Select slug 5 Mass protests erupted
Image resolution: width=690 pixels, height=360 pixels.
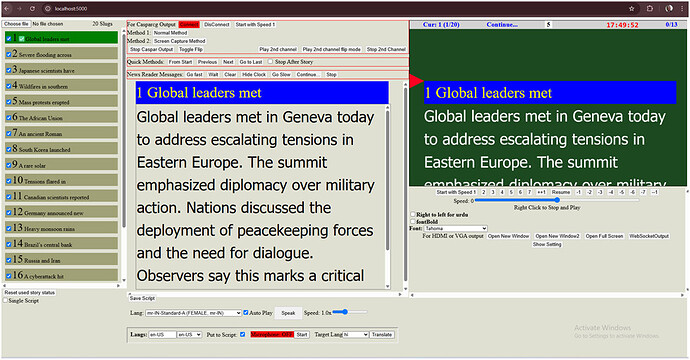[x=62, y=101]
